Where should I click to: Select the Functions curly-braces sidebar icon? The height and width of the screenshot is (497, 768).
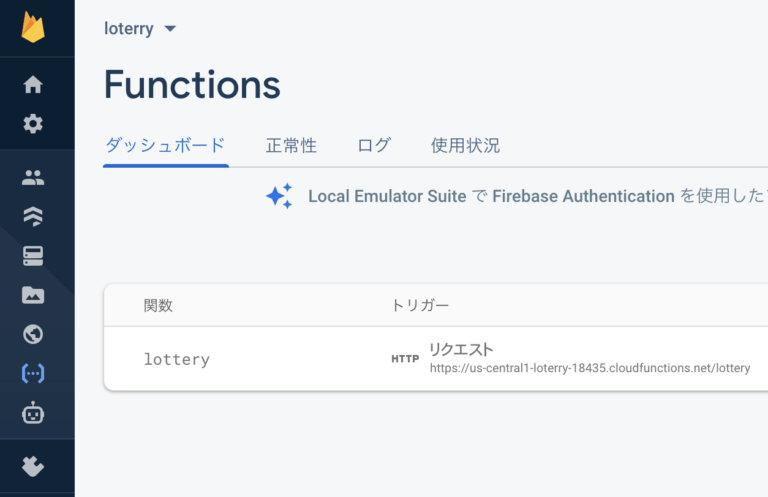(33, 373)
